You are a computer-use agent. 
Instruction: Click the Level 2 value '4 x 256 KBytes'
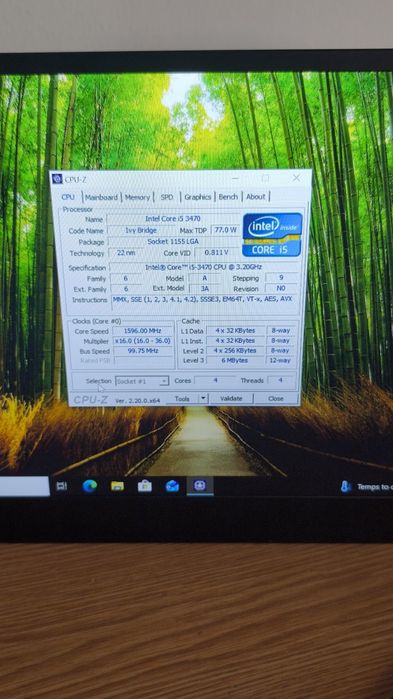click(x=236, y=351)
